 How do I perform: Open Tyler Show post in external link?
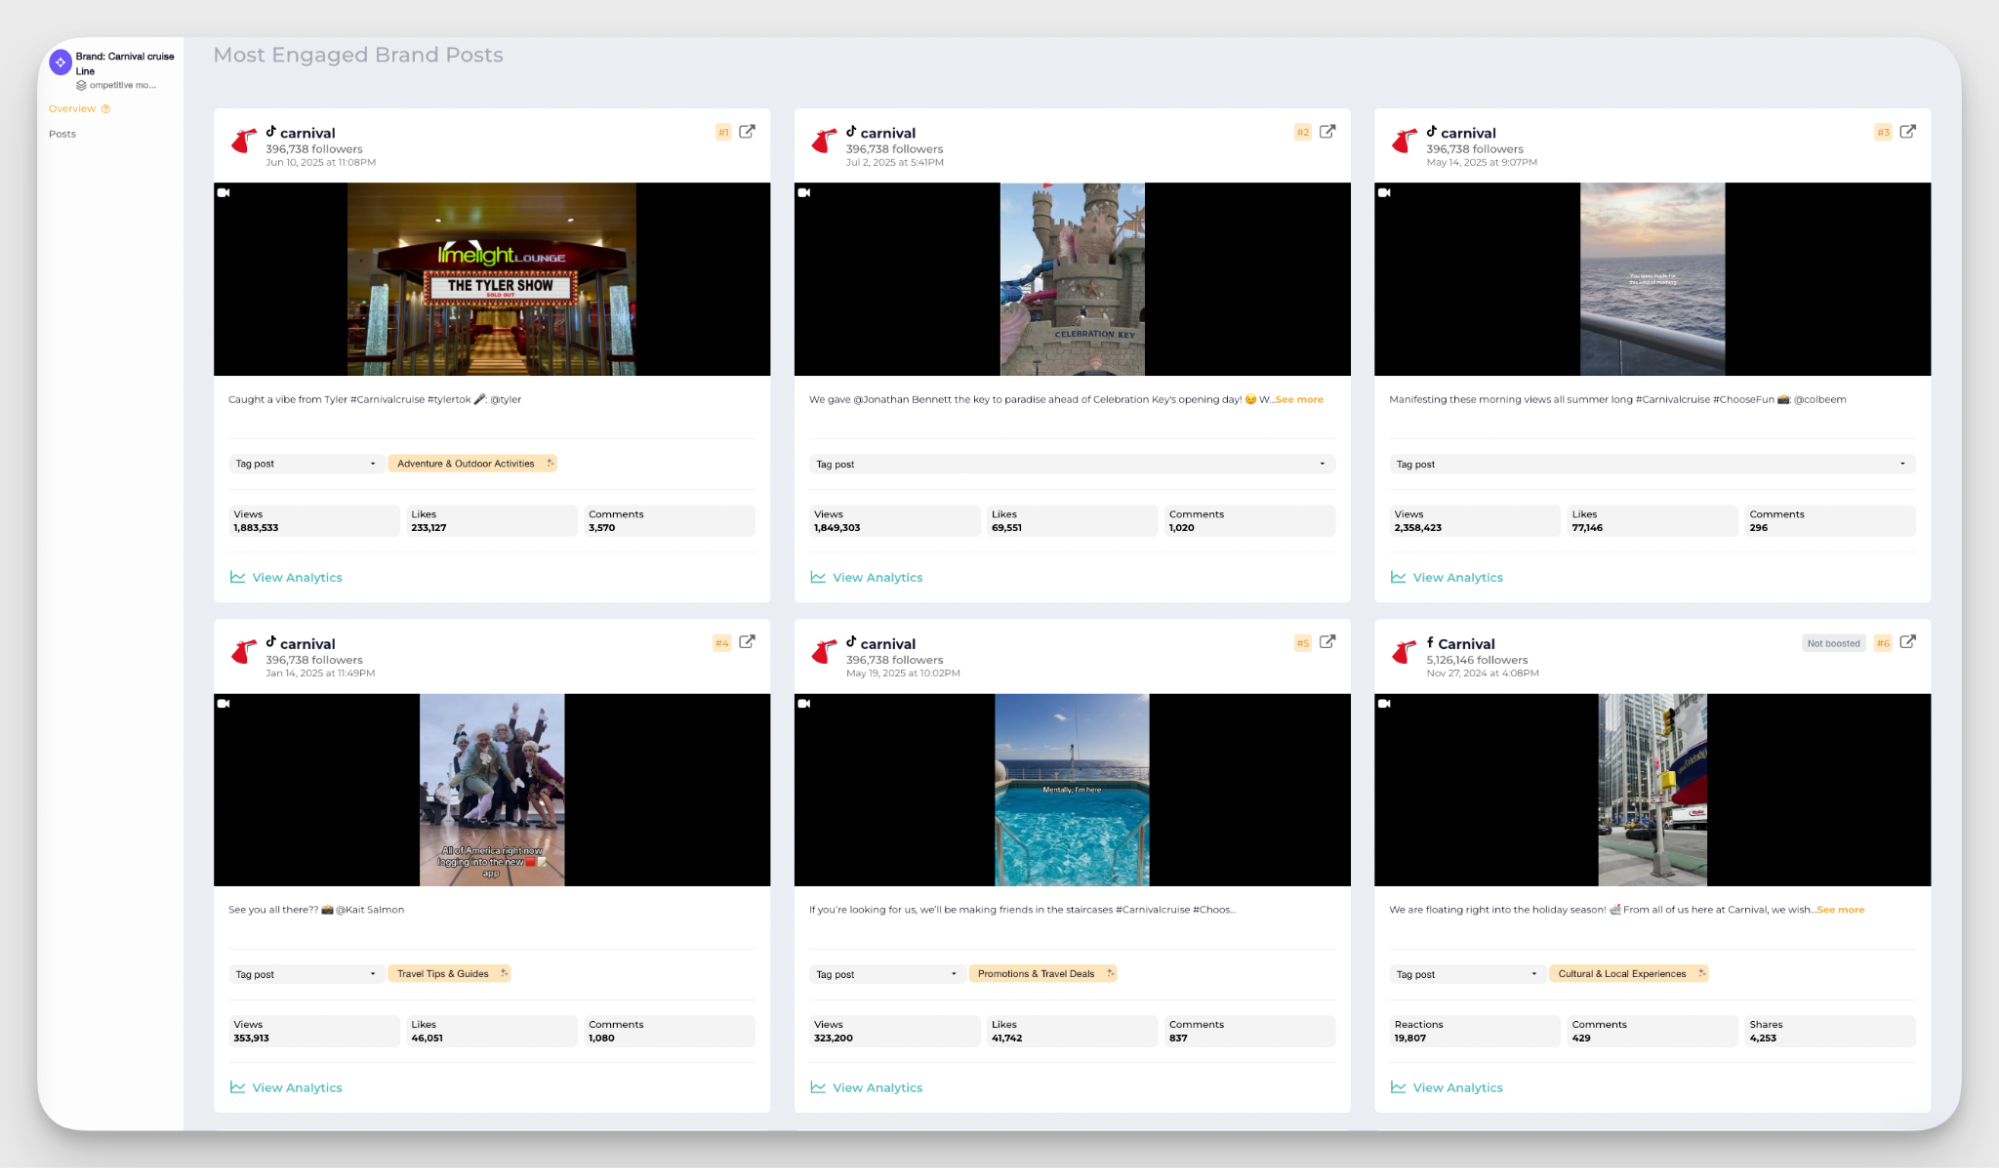pyautogui.click(x=747, y=132)
